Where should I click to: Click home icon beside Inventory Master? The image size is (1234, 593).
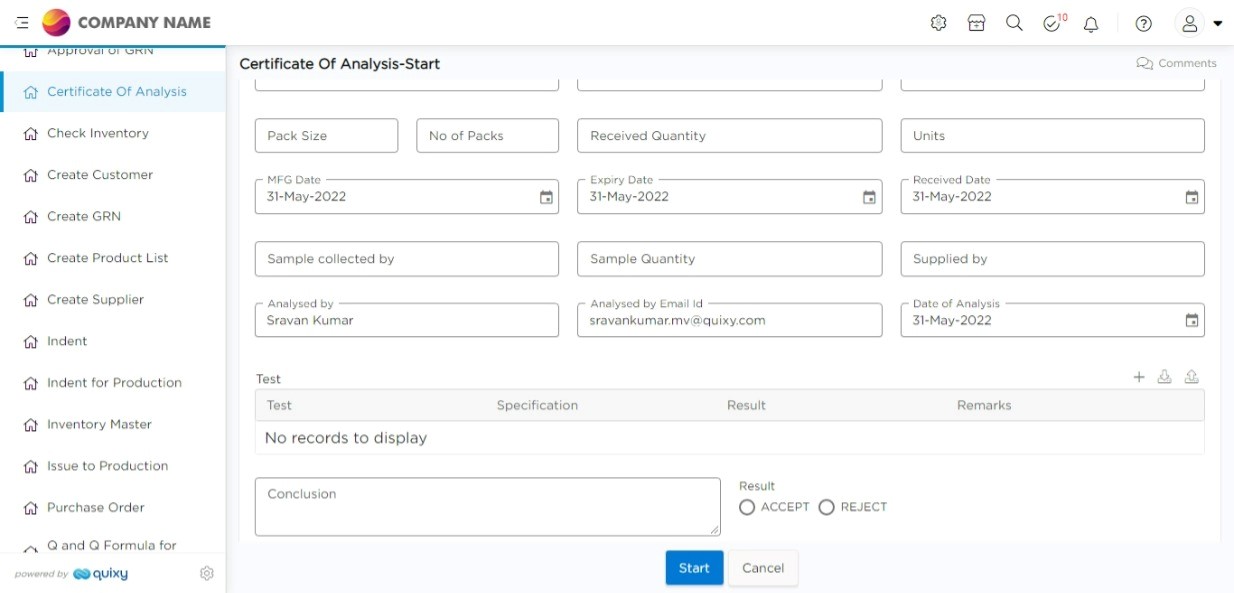(30, 425)
